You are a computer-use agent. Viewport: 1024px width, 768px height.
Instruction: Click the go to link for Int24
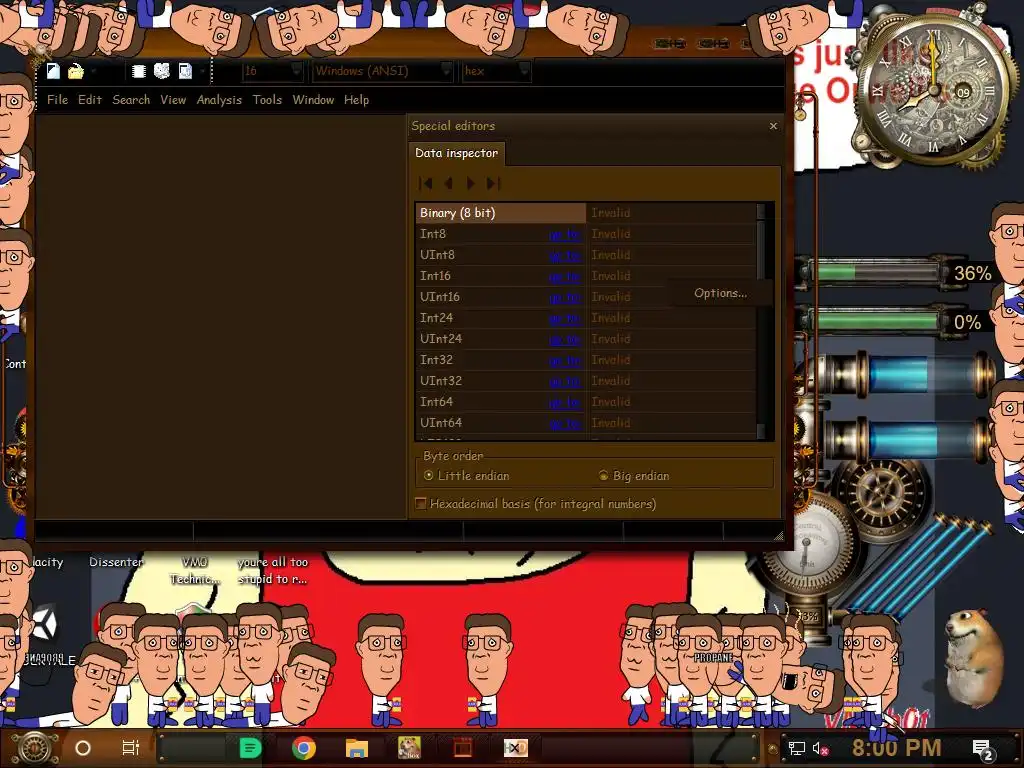point(565,318)
